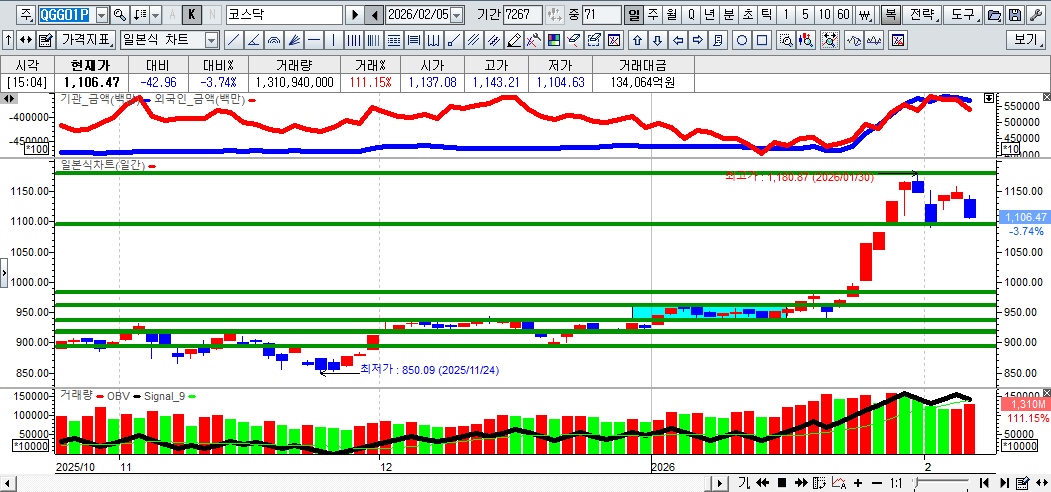Click the save chart floppy disk icon
Viewport: 1051px width, 492px height.
pos(1014,15)
